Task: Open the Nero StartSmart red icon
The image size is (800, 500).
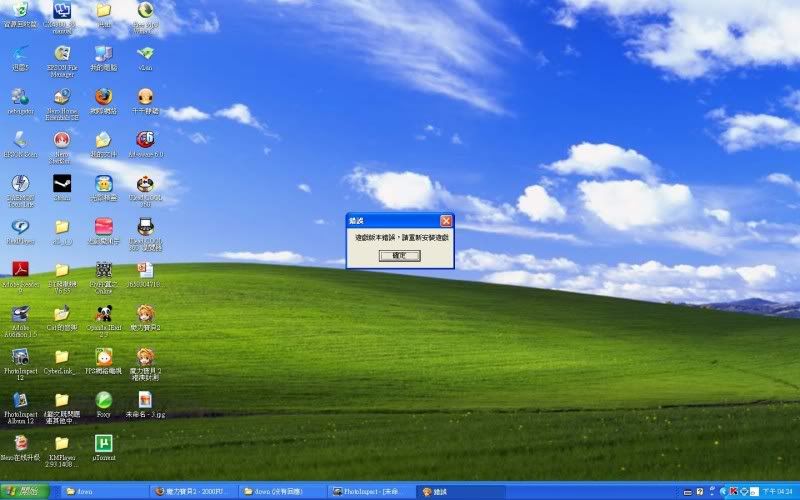Action: 62,148
